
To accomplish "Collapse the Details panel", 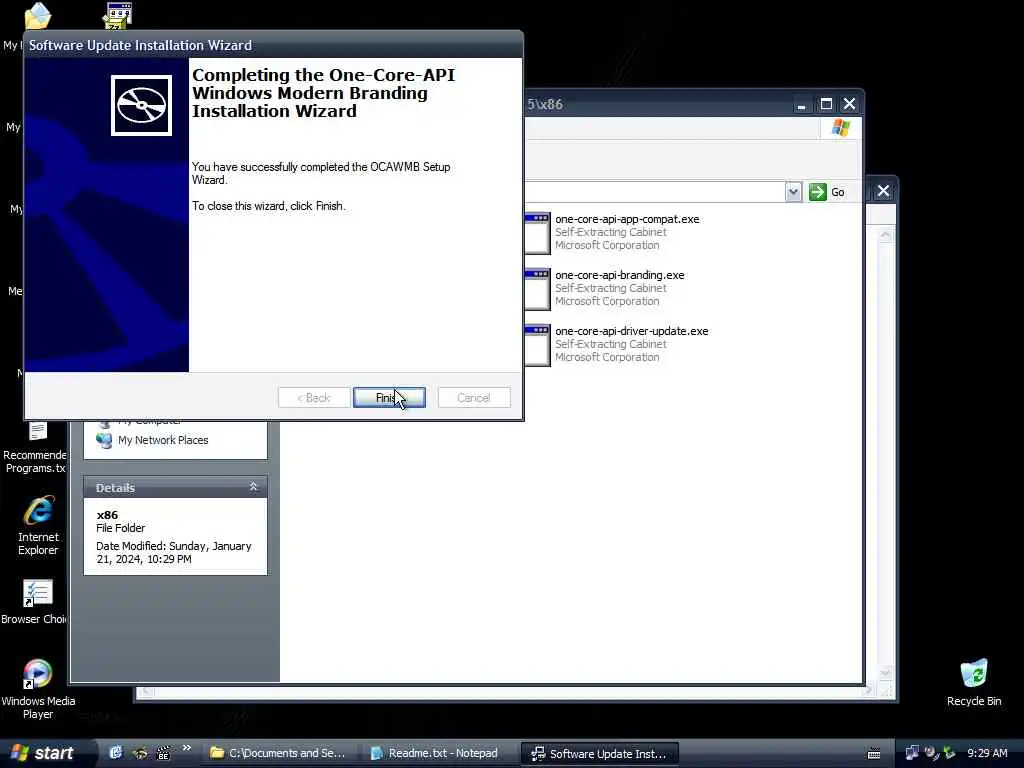I will (x=253, y=487).
